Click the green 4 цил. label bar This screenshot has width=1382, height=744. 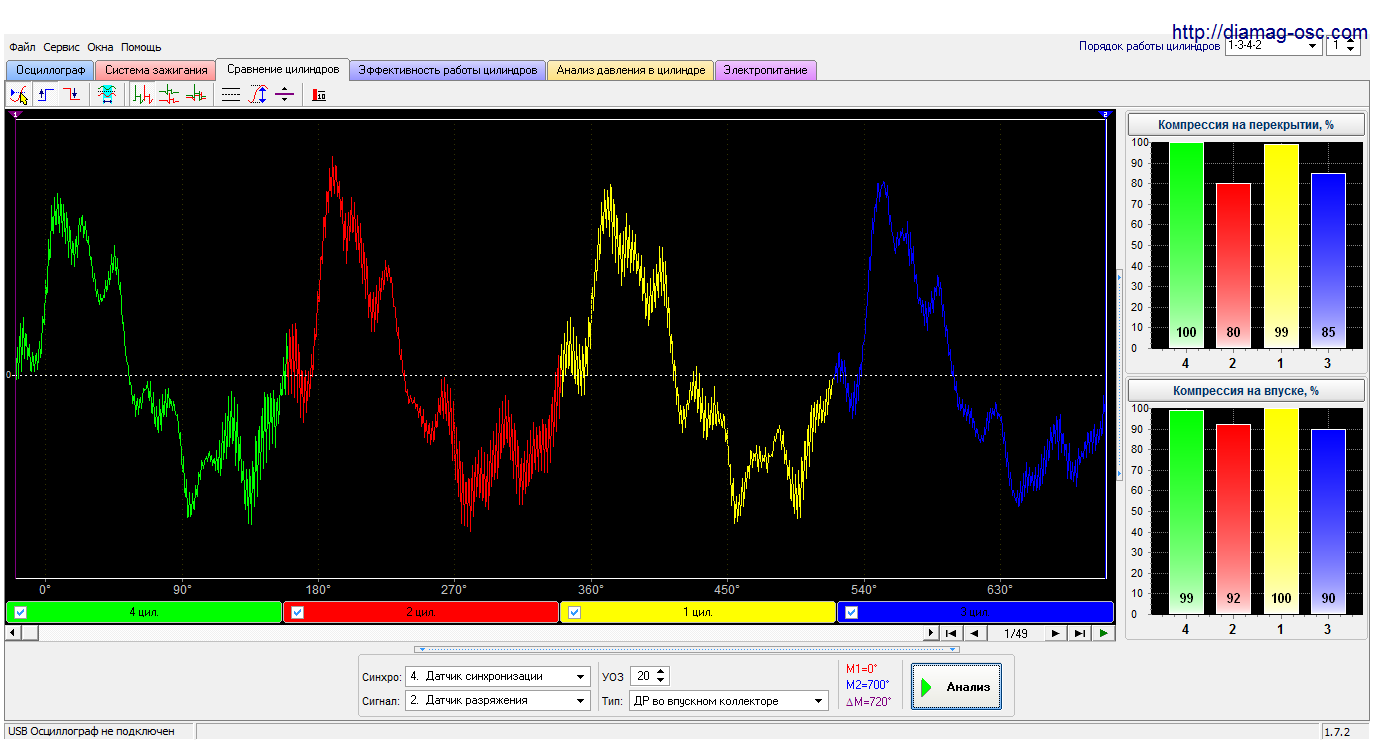click(144, 612)
